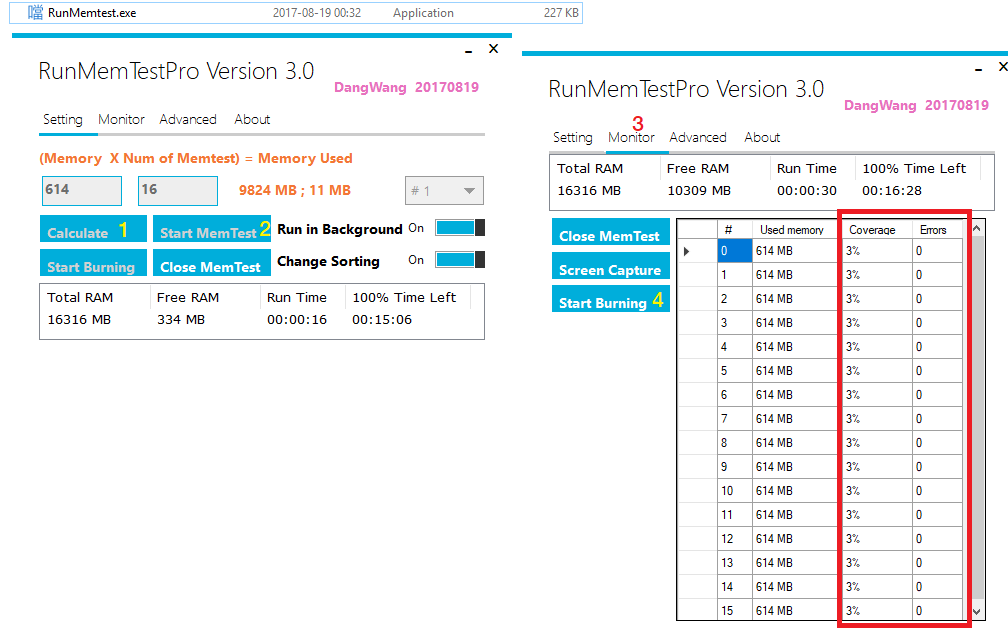Click Total RAM 16316 MB in left window

click(79, 320)
